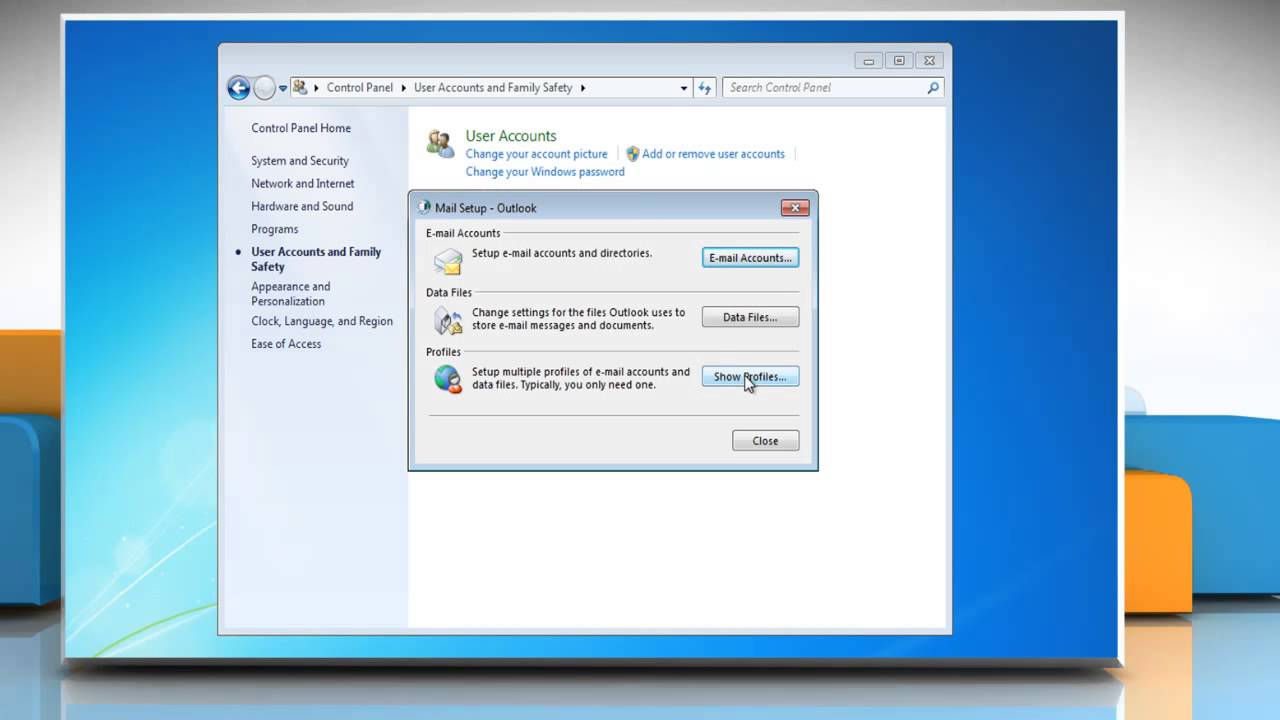
Task: Click the Control Panel address bar icon
Action: (x=300, y=87)
